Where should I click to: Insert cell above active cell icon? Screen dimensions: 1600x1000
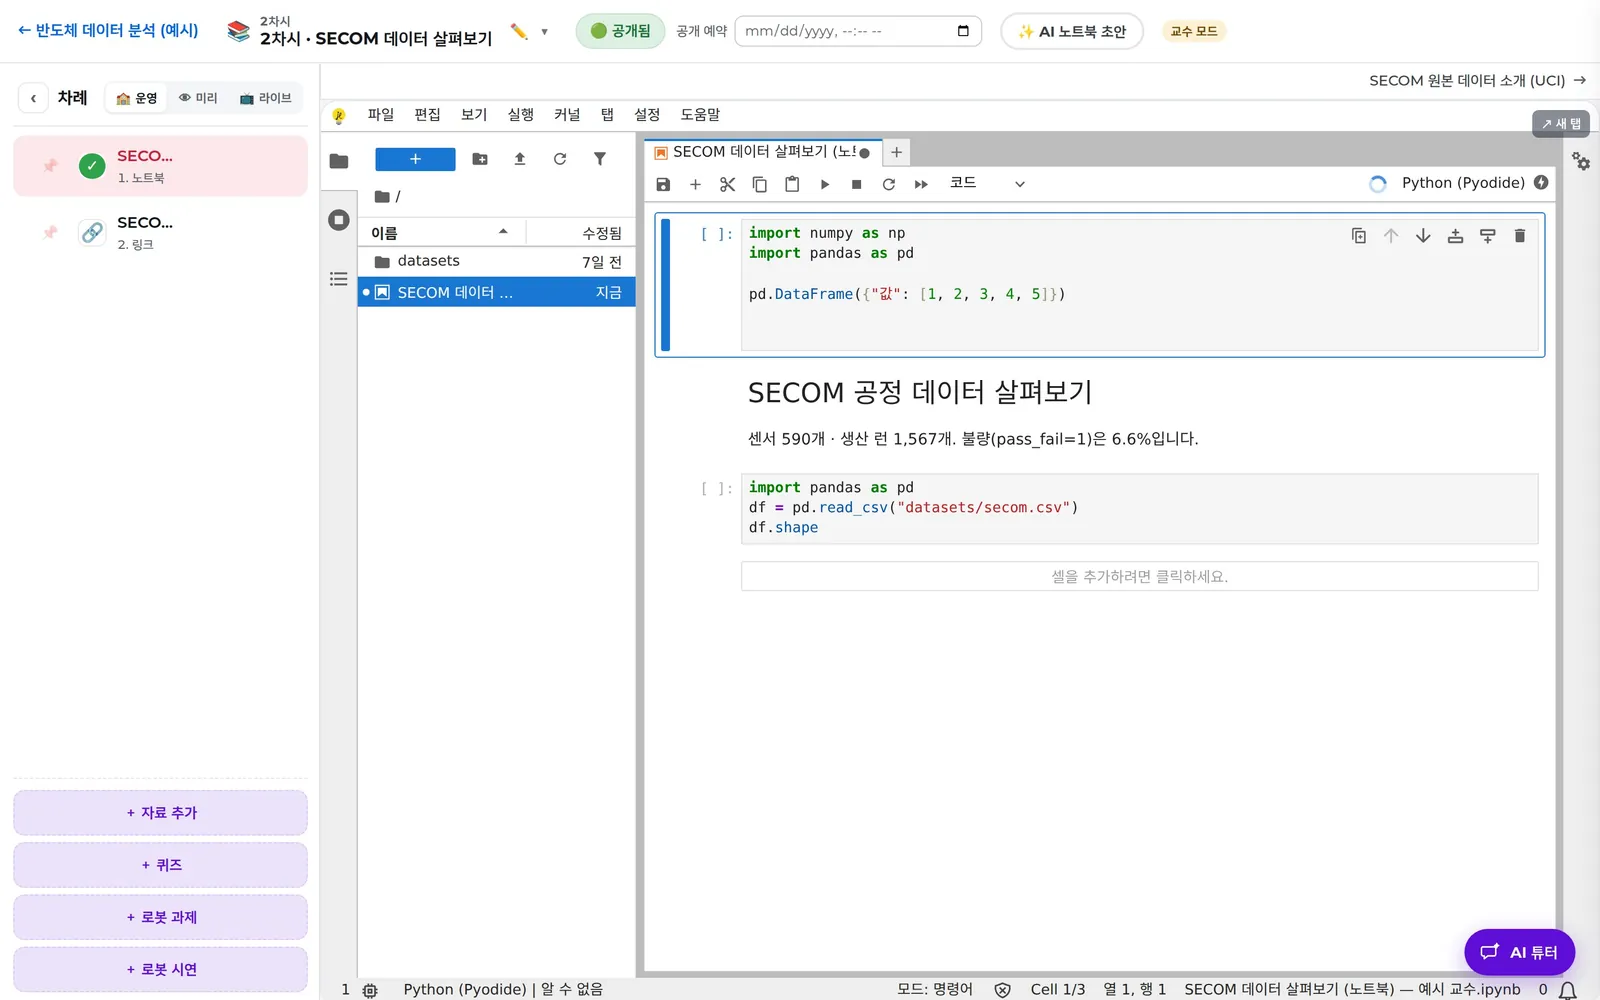click(1455, 236)
